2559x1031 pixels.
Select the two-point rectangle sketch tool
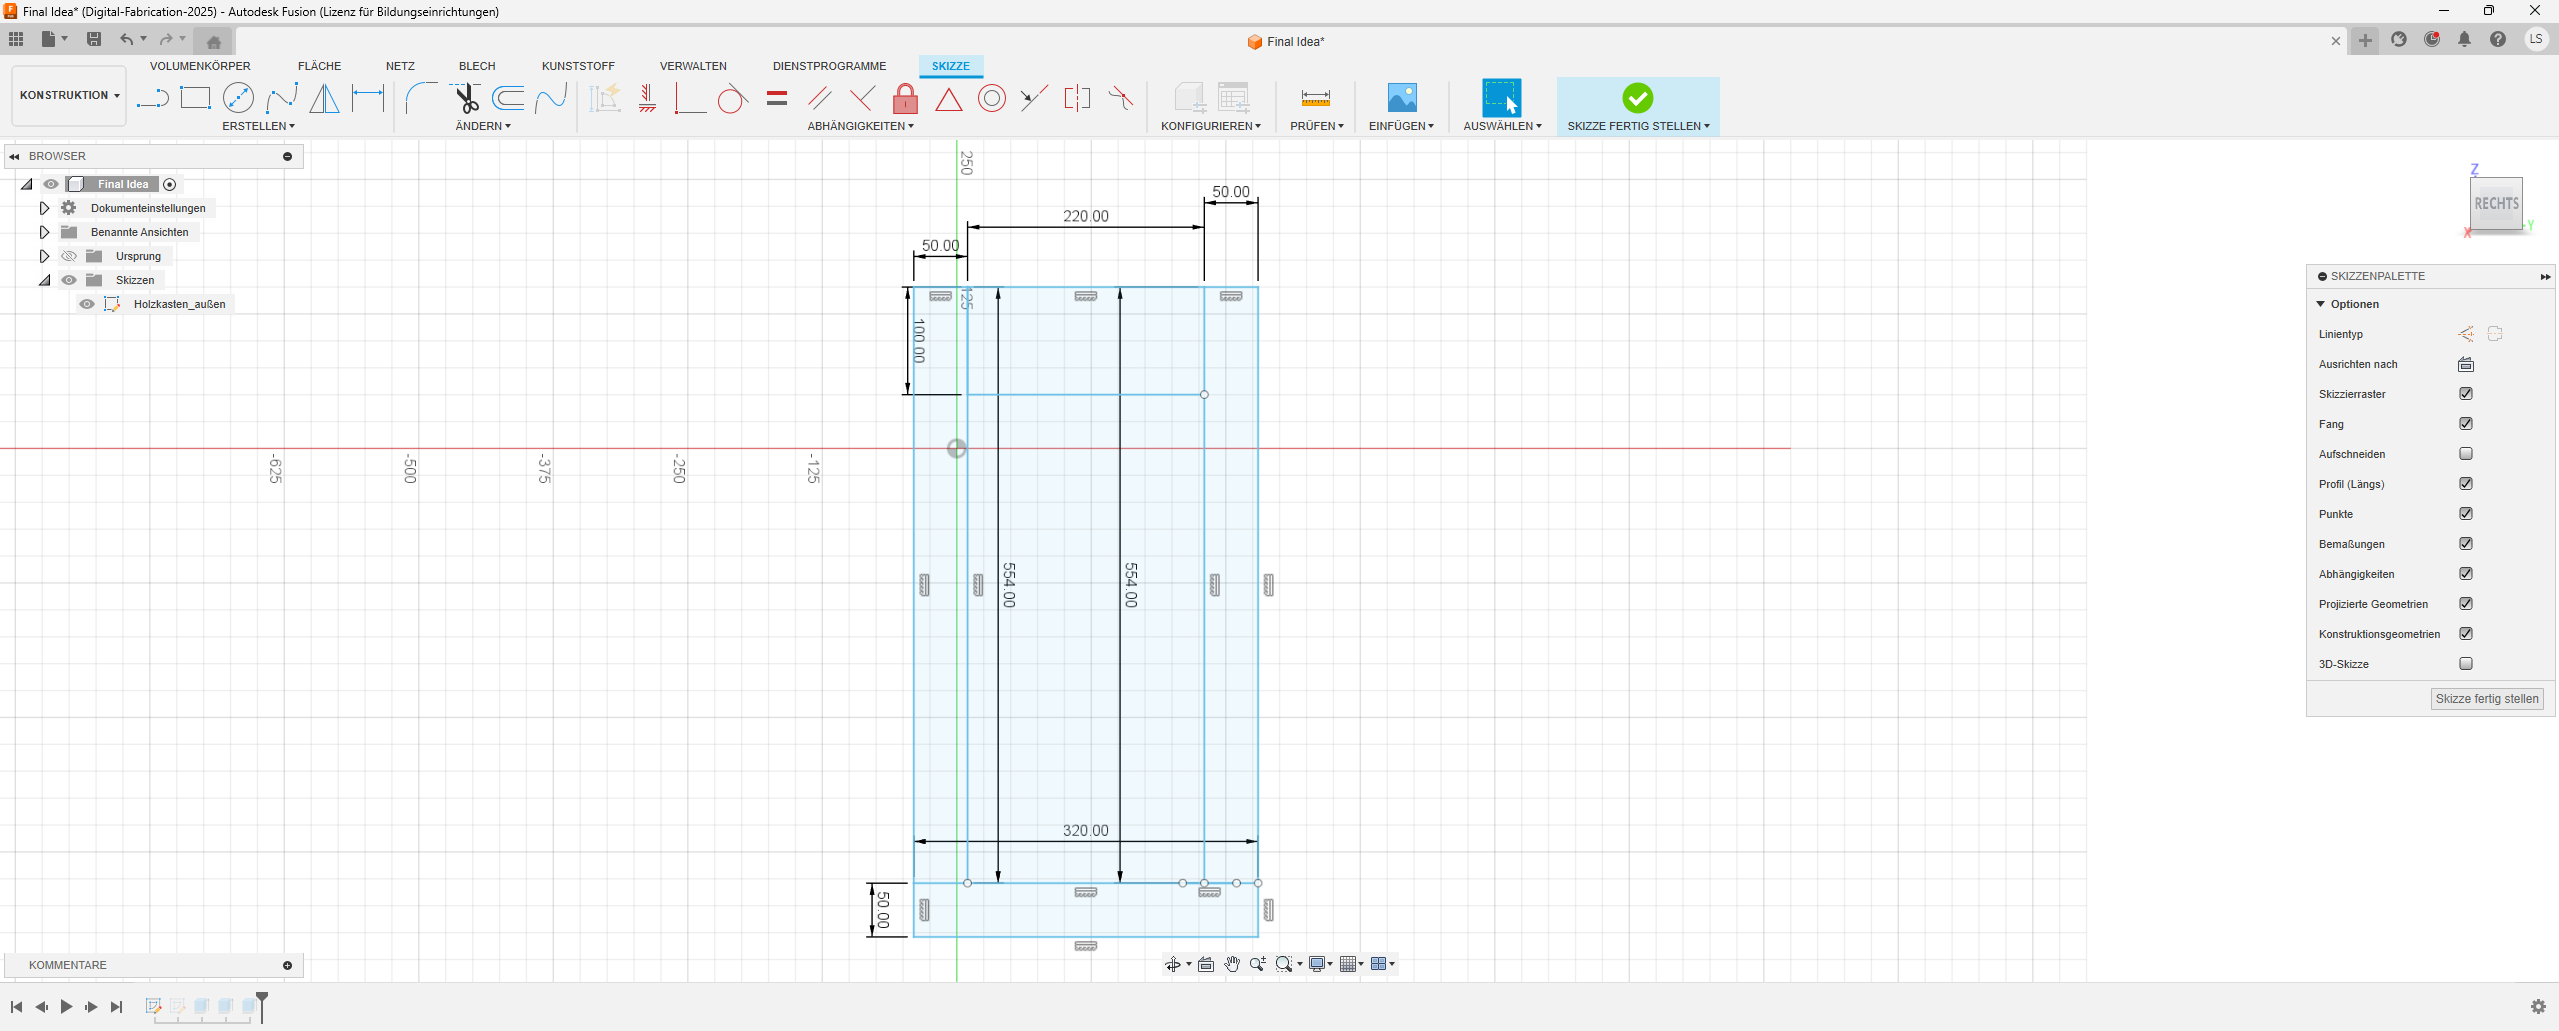pyautogui.click(x=195, y=98)
